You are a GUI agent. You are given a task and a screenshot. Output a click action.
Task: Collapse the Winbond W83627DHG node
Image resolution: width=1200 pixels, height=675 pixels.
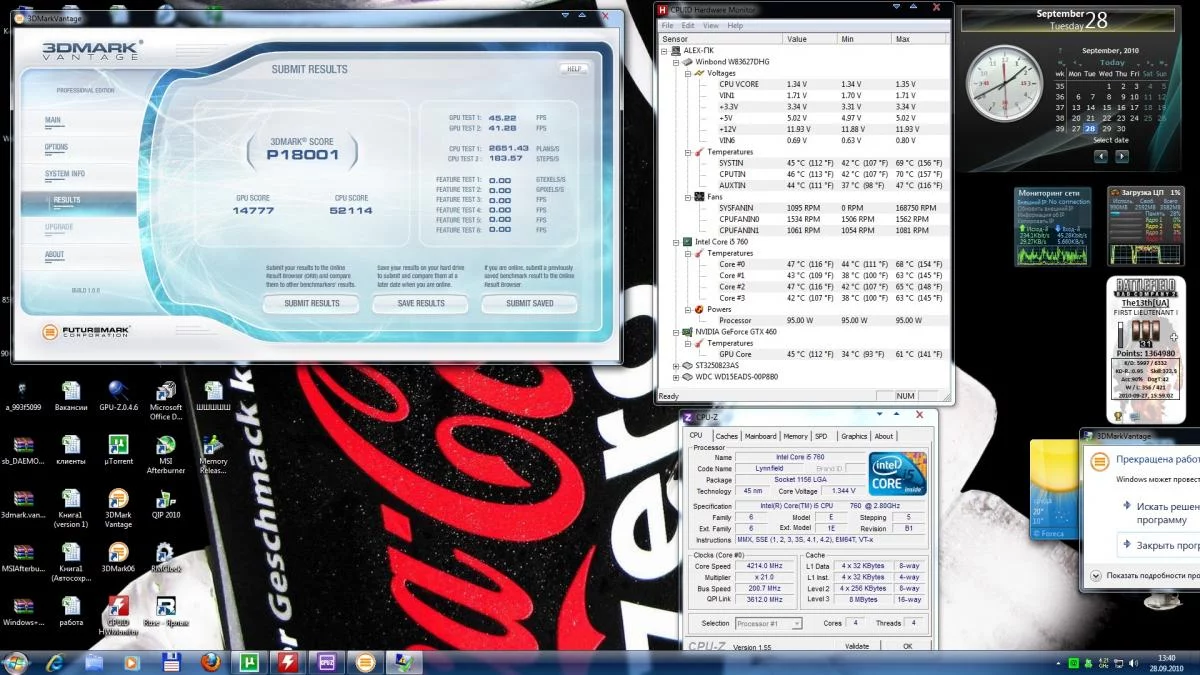click(x=676, y=61)
